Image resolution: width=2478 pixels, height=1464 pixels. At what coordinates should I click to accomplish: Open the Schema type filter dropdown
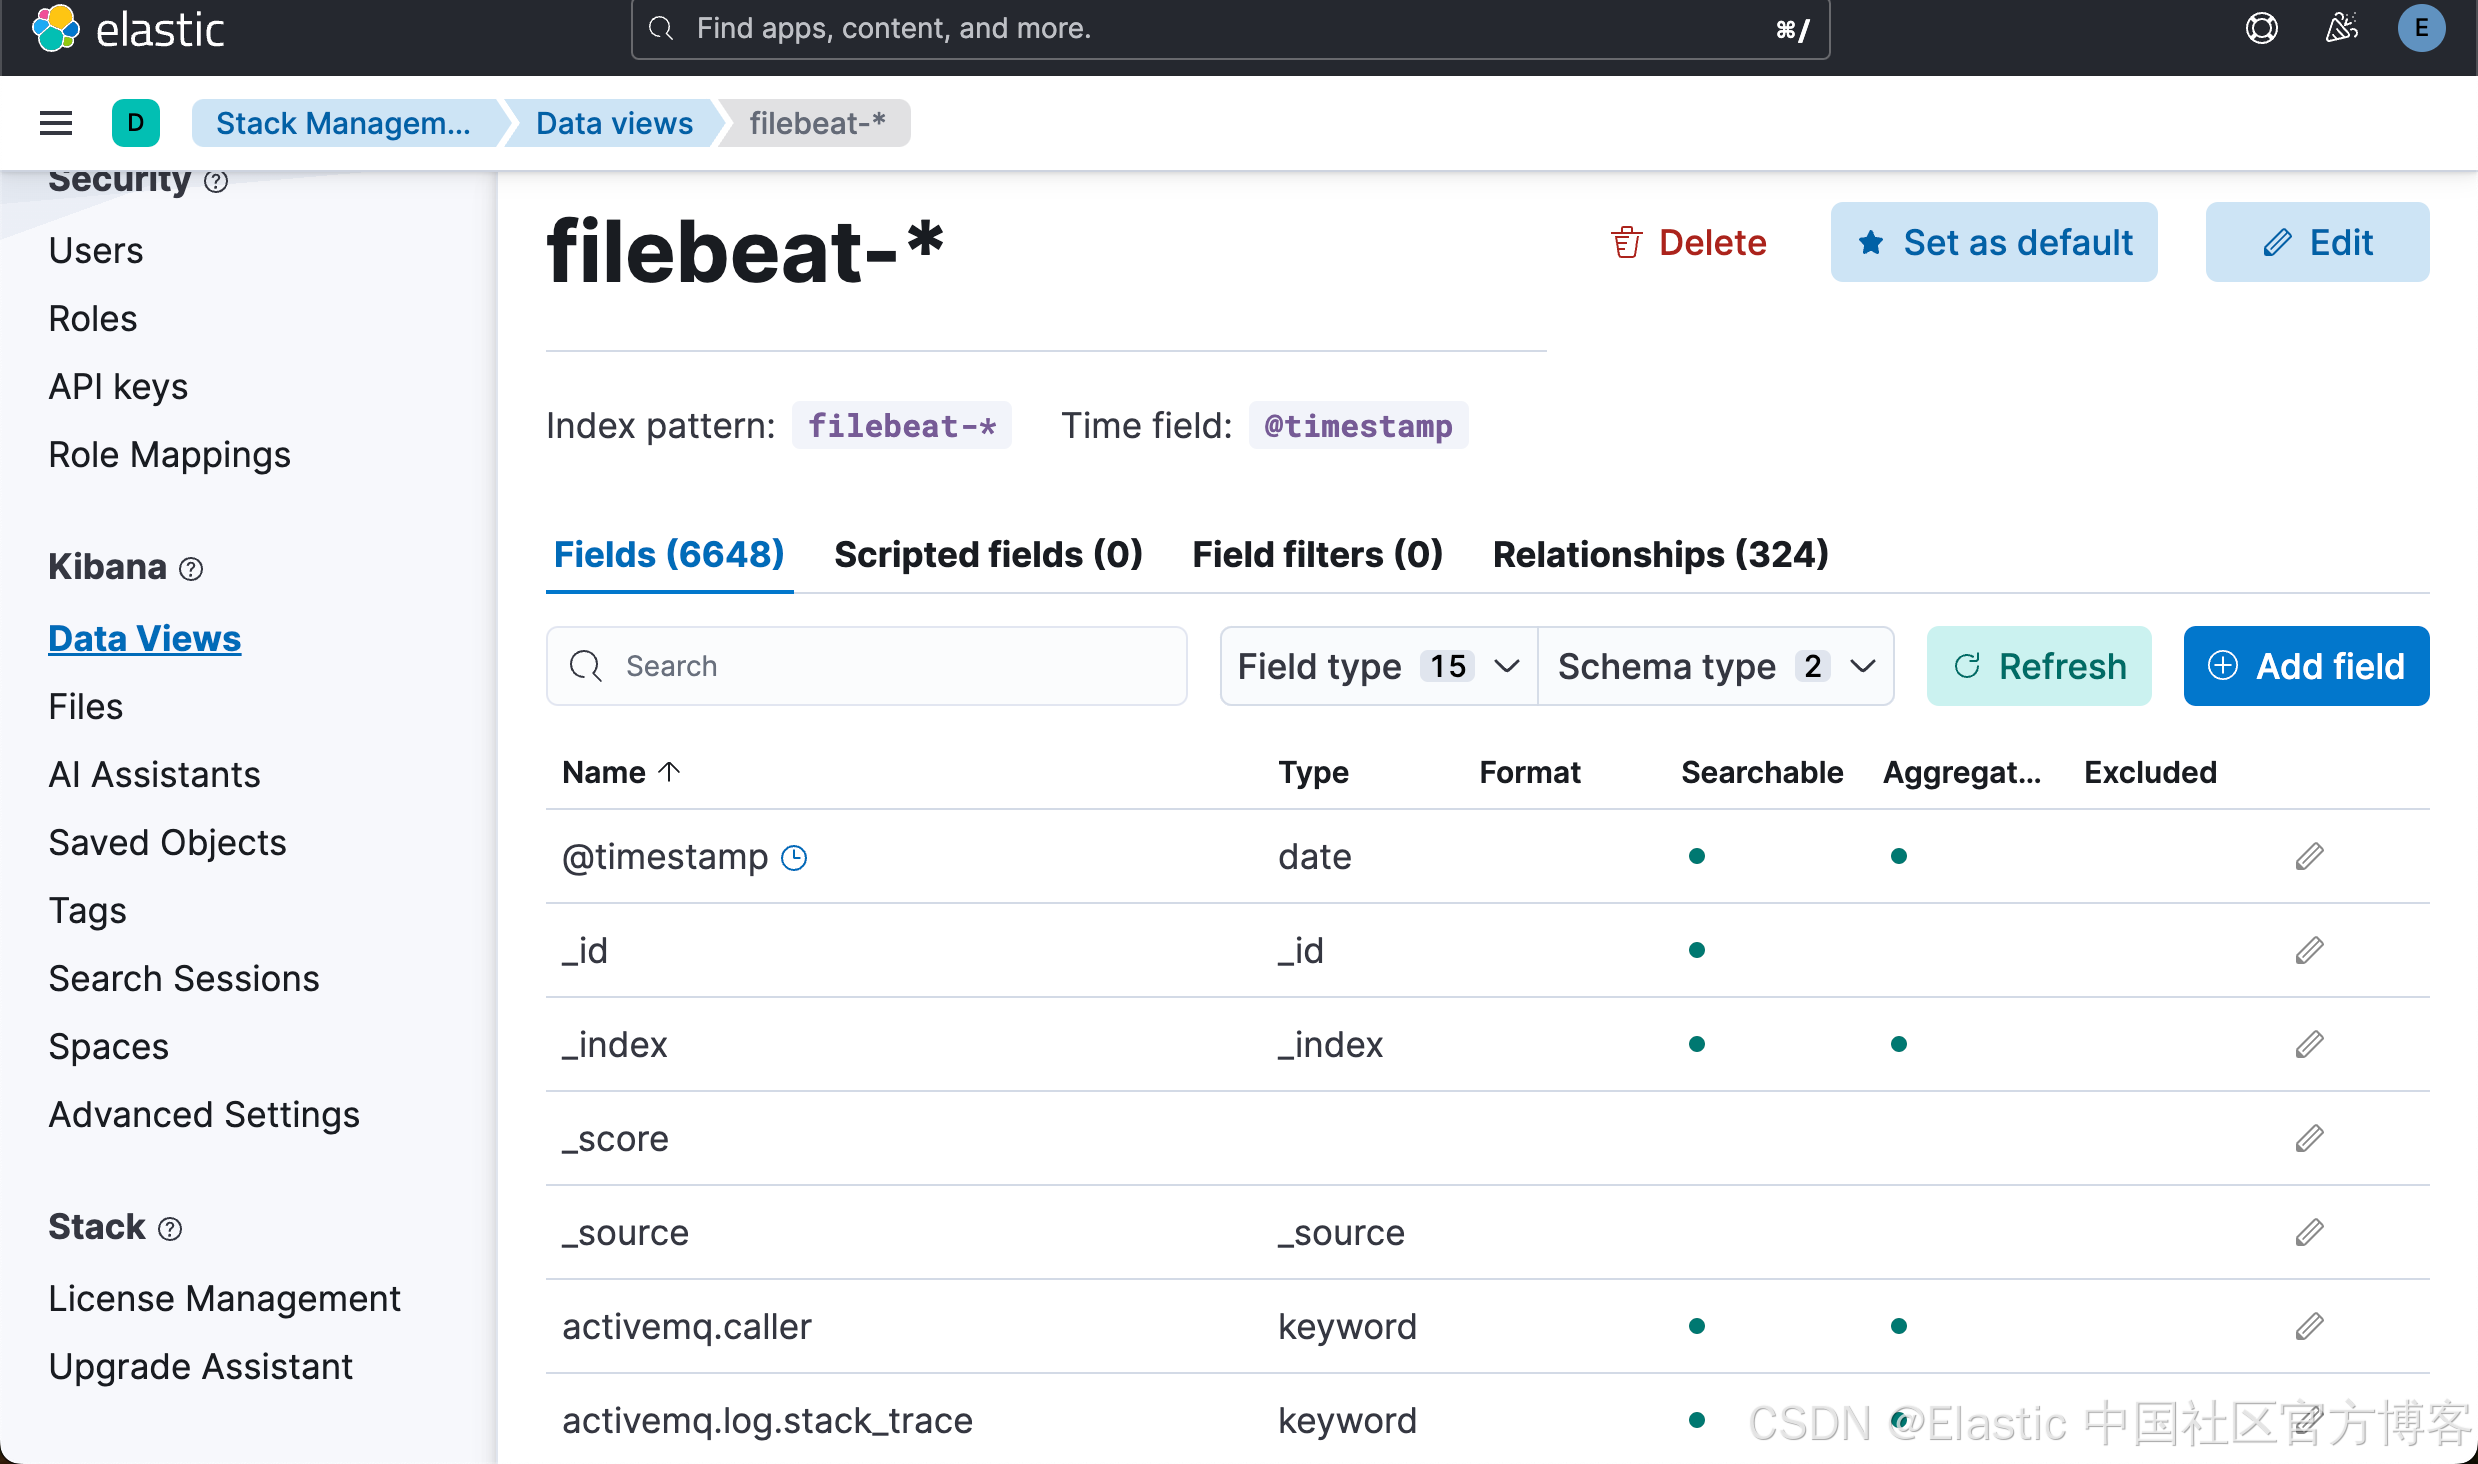pyautogui.click(x=1715, y=666)
